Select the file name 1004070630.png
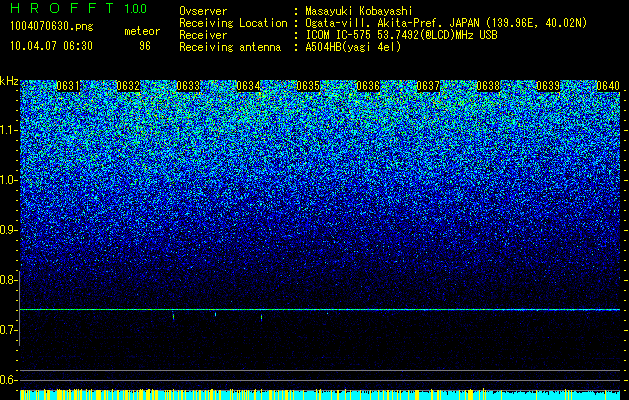This screenshot has height=400, width=629. click(52, 26)
